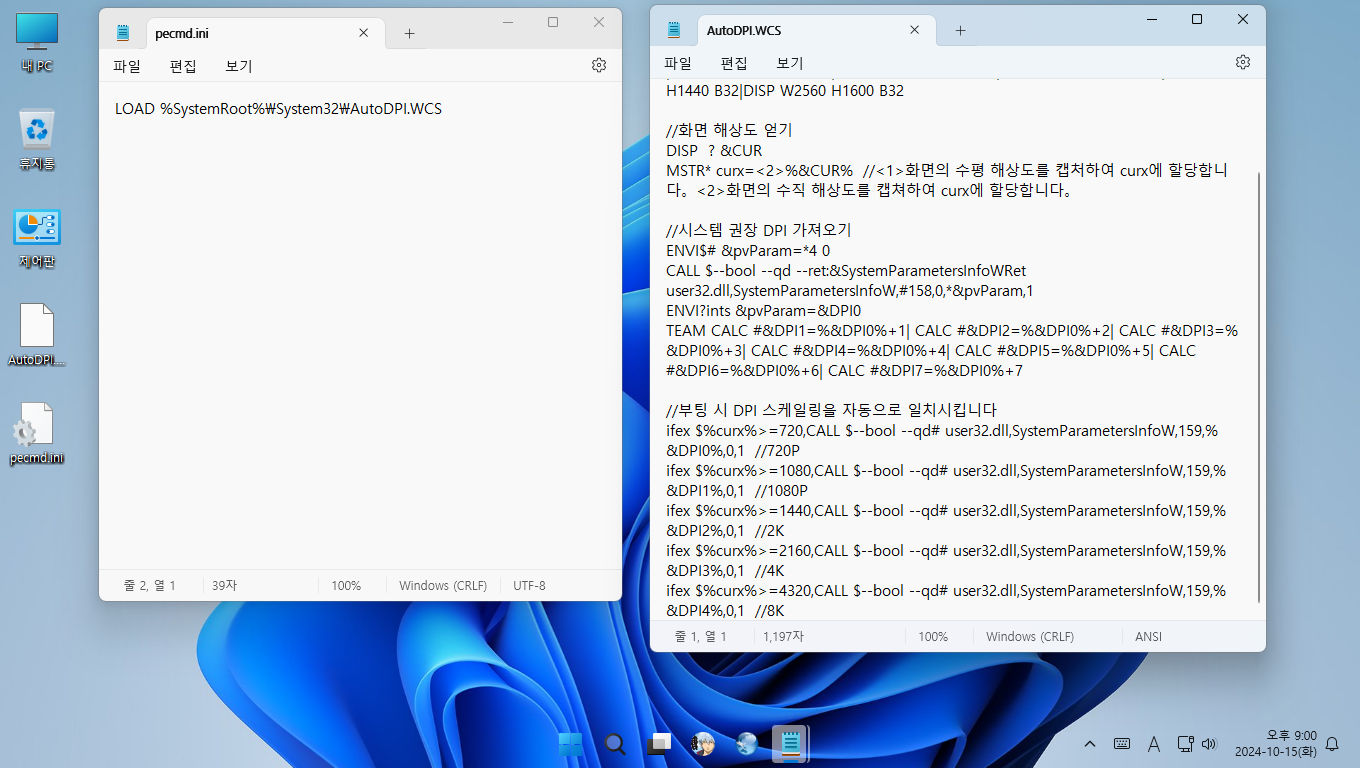Open the 내 PC desktop icon
This screenshot has width=1360, height=768.
(37, 43)
